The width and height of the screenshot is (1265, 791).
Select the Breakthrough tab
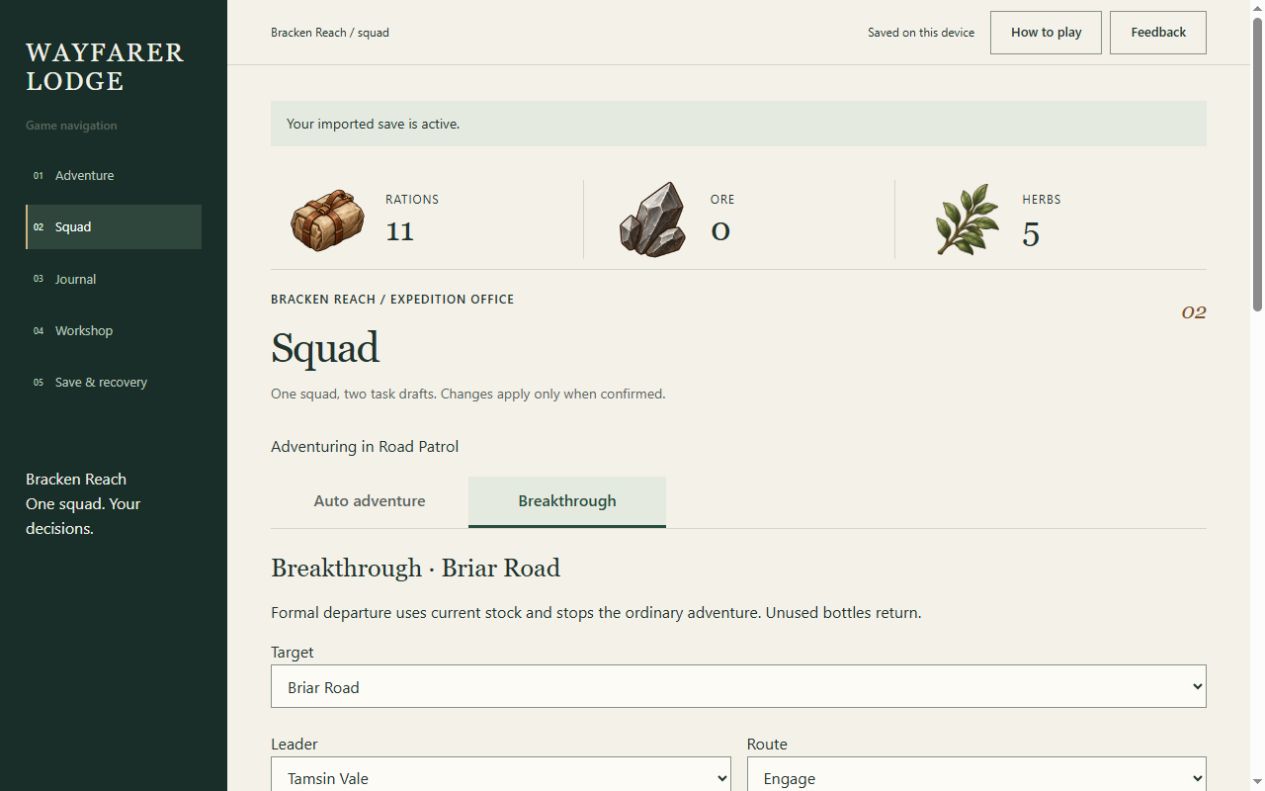coord(567,501)
